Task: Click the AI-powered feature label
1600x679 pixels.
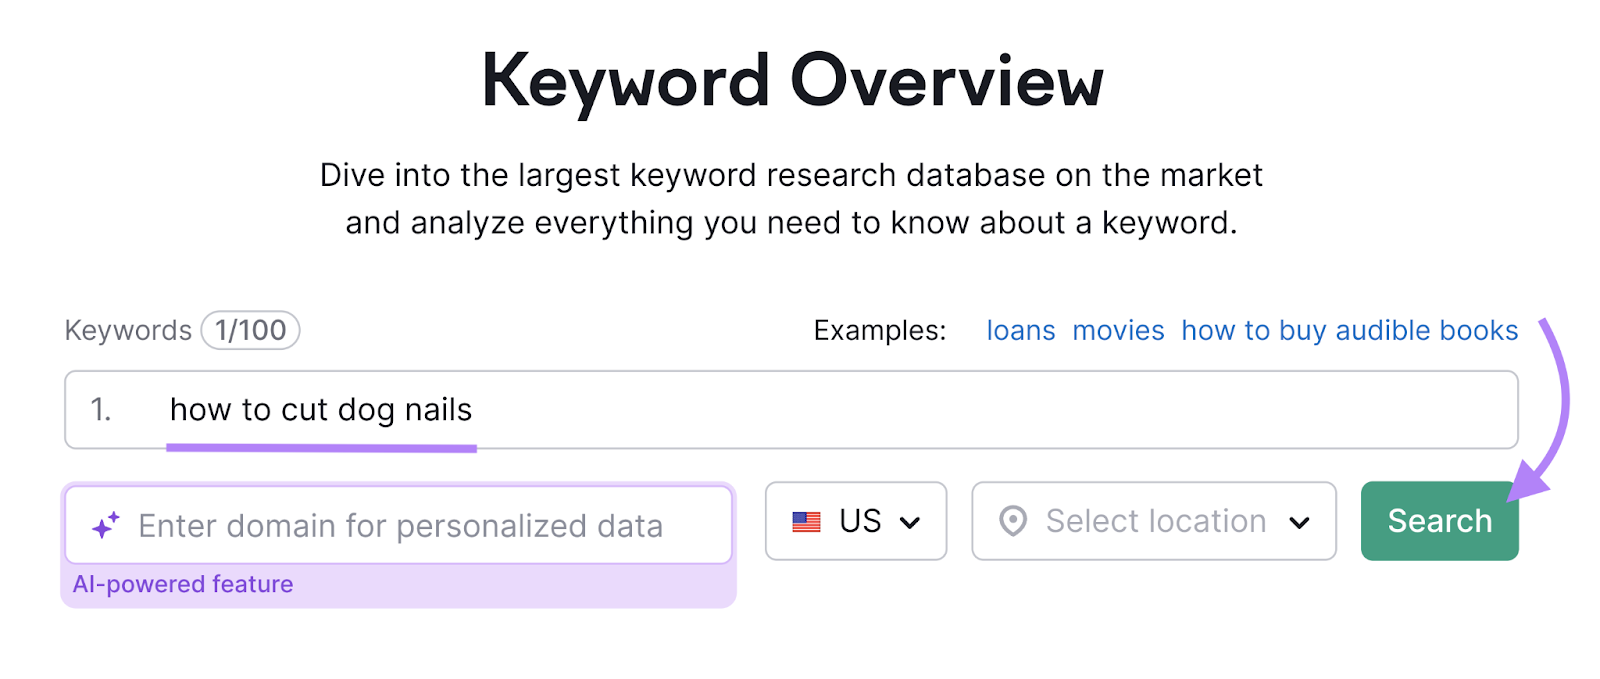Action: click(183, 583)
